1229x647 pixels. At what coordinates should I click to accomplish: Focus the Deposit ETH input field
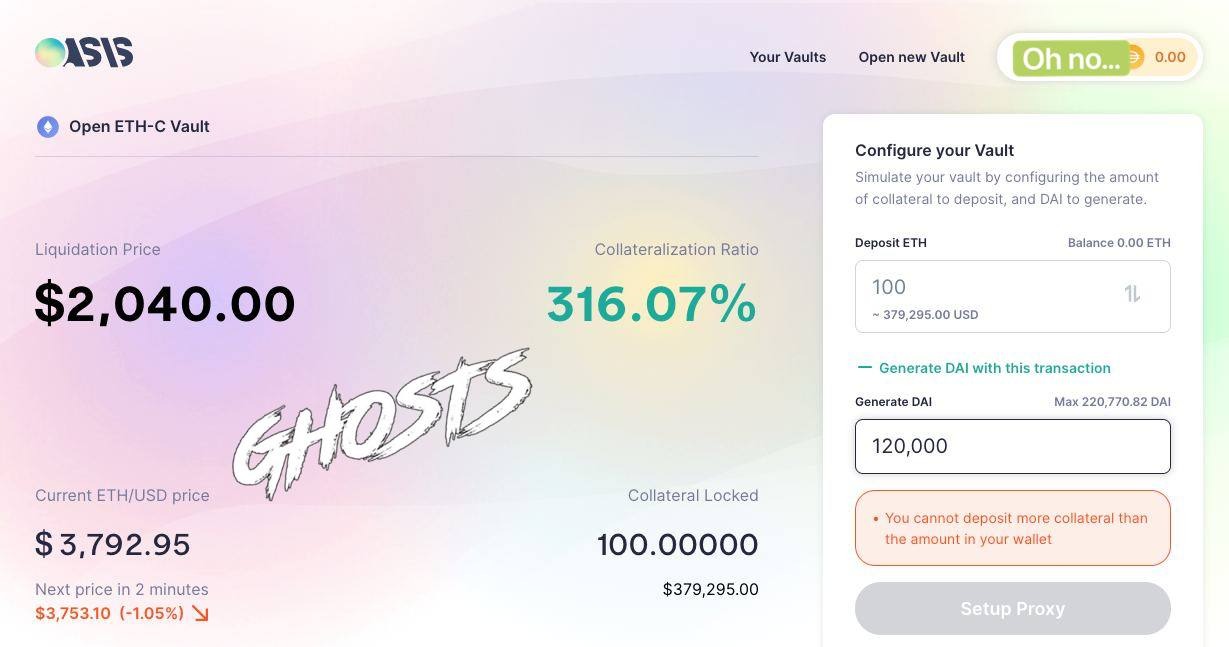click(x=1012, y=296)
